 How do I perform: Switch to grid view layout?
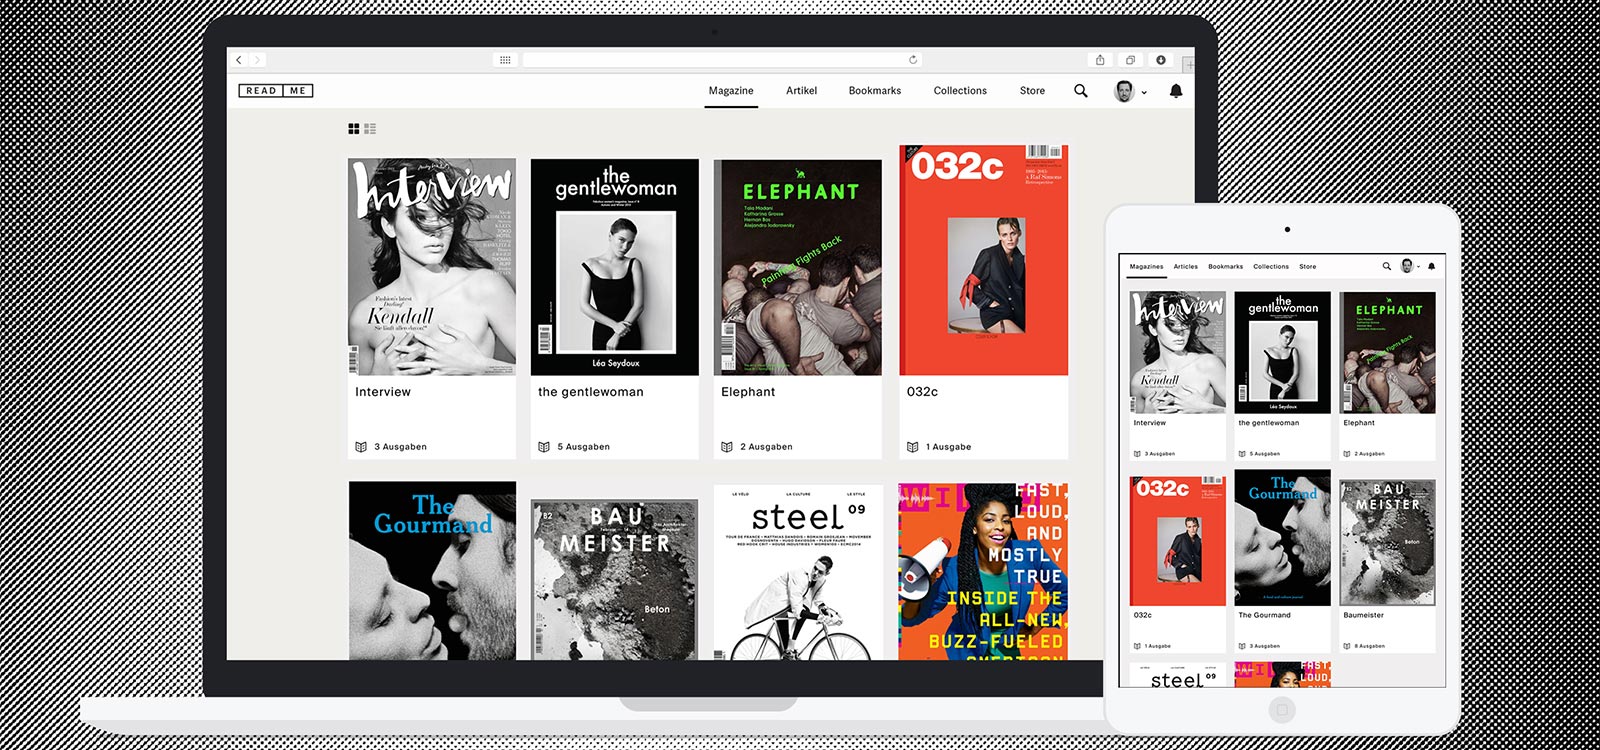(353, 129)
